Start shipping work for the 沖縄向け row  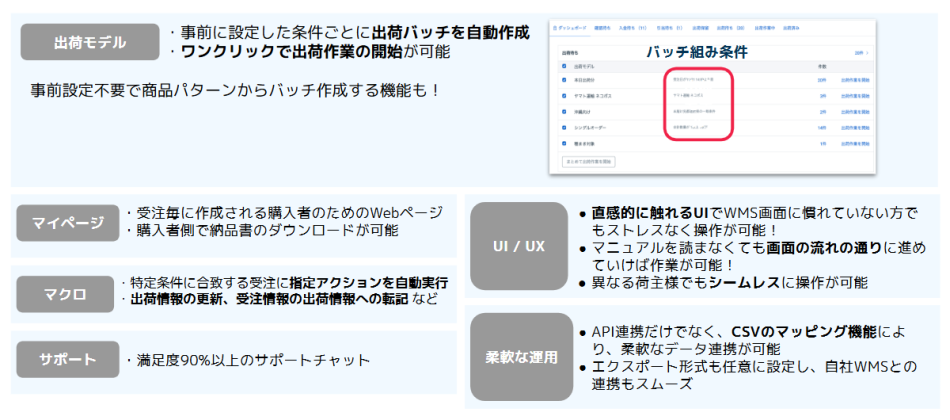pyautogui.click(x=853, y=112)
